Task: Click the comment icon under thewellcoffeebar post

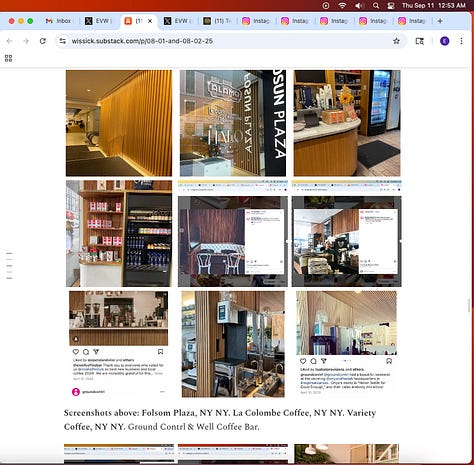Action: coord(86,352)
